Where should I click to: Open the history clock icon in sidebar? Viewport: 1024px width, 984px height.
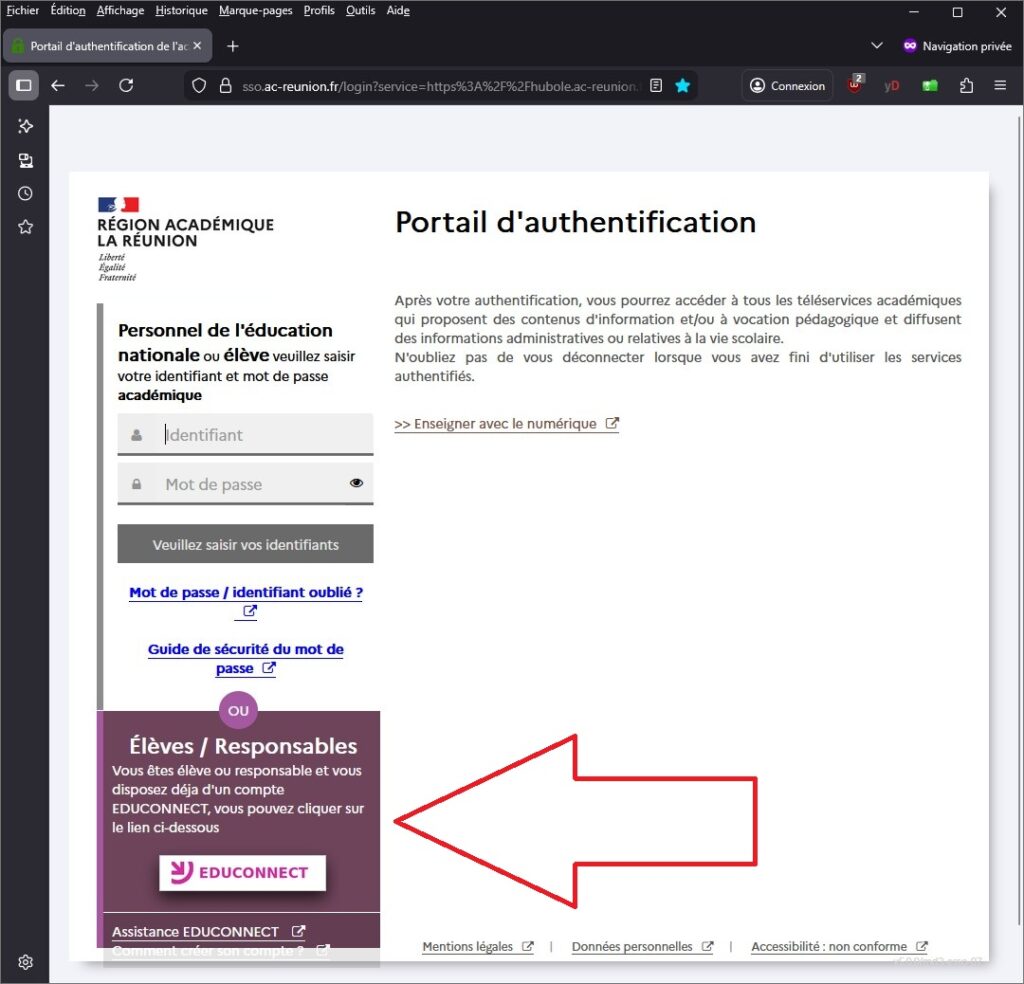[x=26, y=194]
